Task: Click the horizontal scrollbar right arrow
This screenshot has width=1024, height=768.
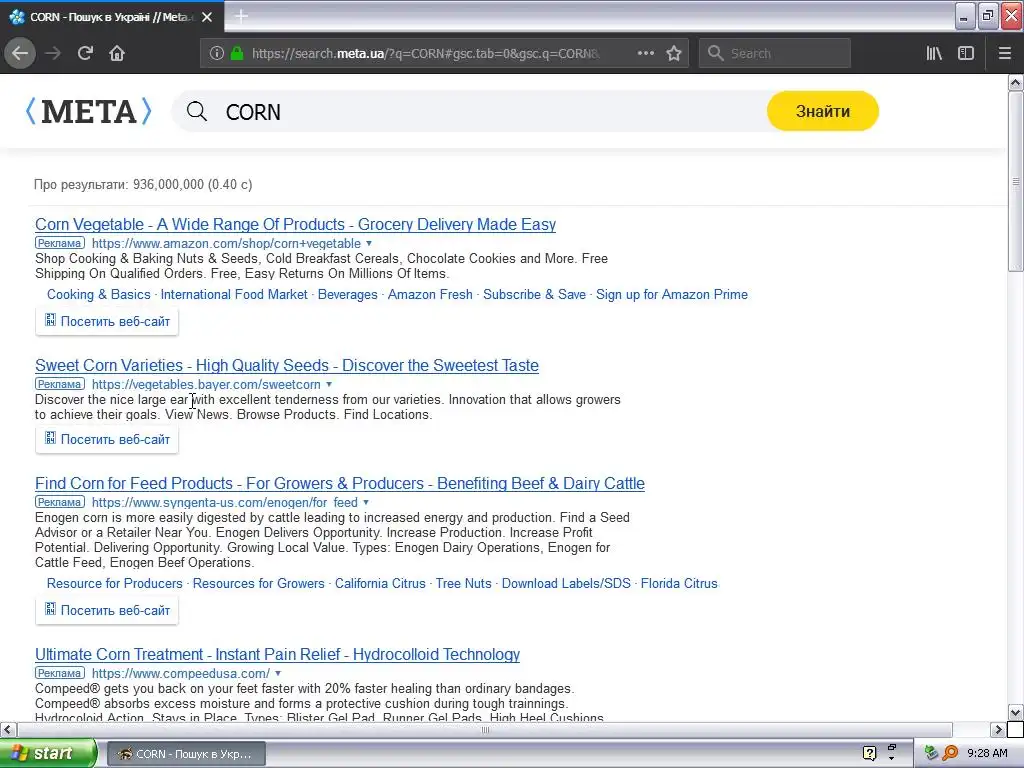Action: 999,729
